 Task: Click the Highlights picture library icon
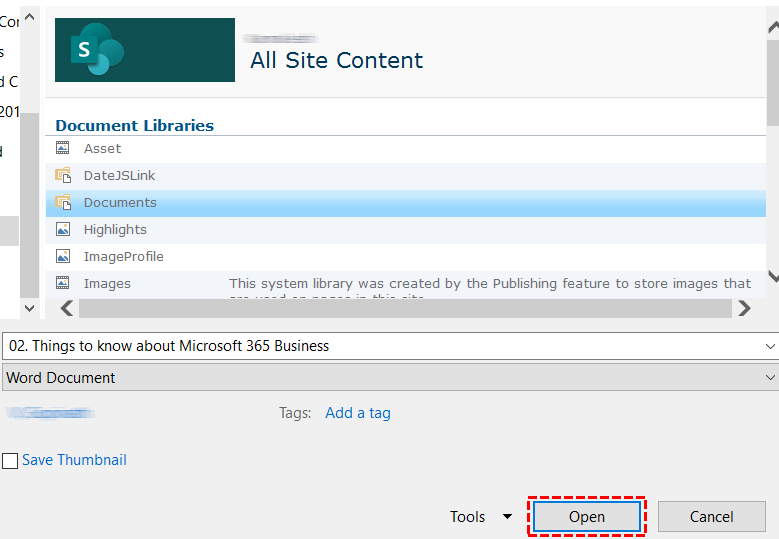coord(63,229)
